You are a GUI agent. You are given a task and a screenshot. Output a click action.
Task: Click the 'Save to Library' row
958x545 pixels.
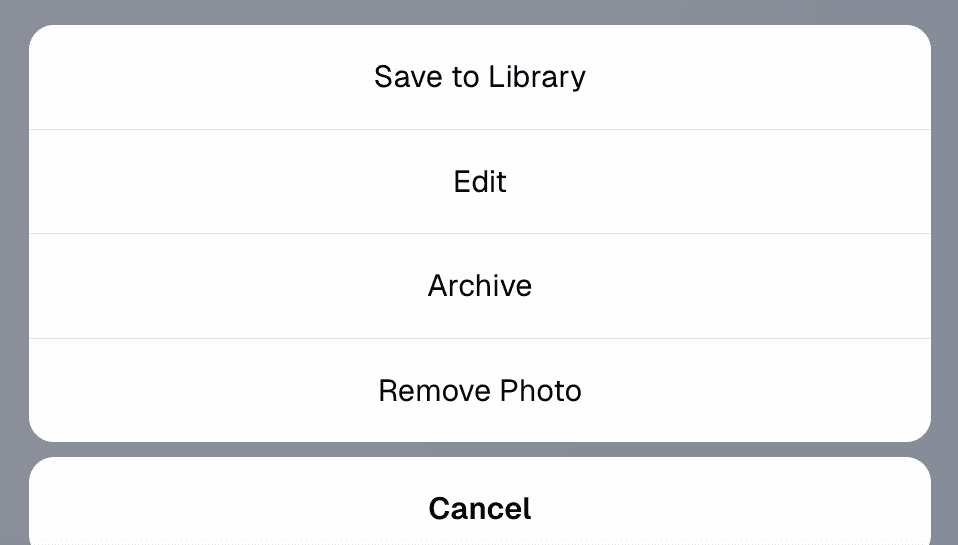[480, 77]
